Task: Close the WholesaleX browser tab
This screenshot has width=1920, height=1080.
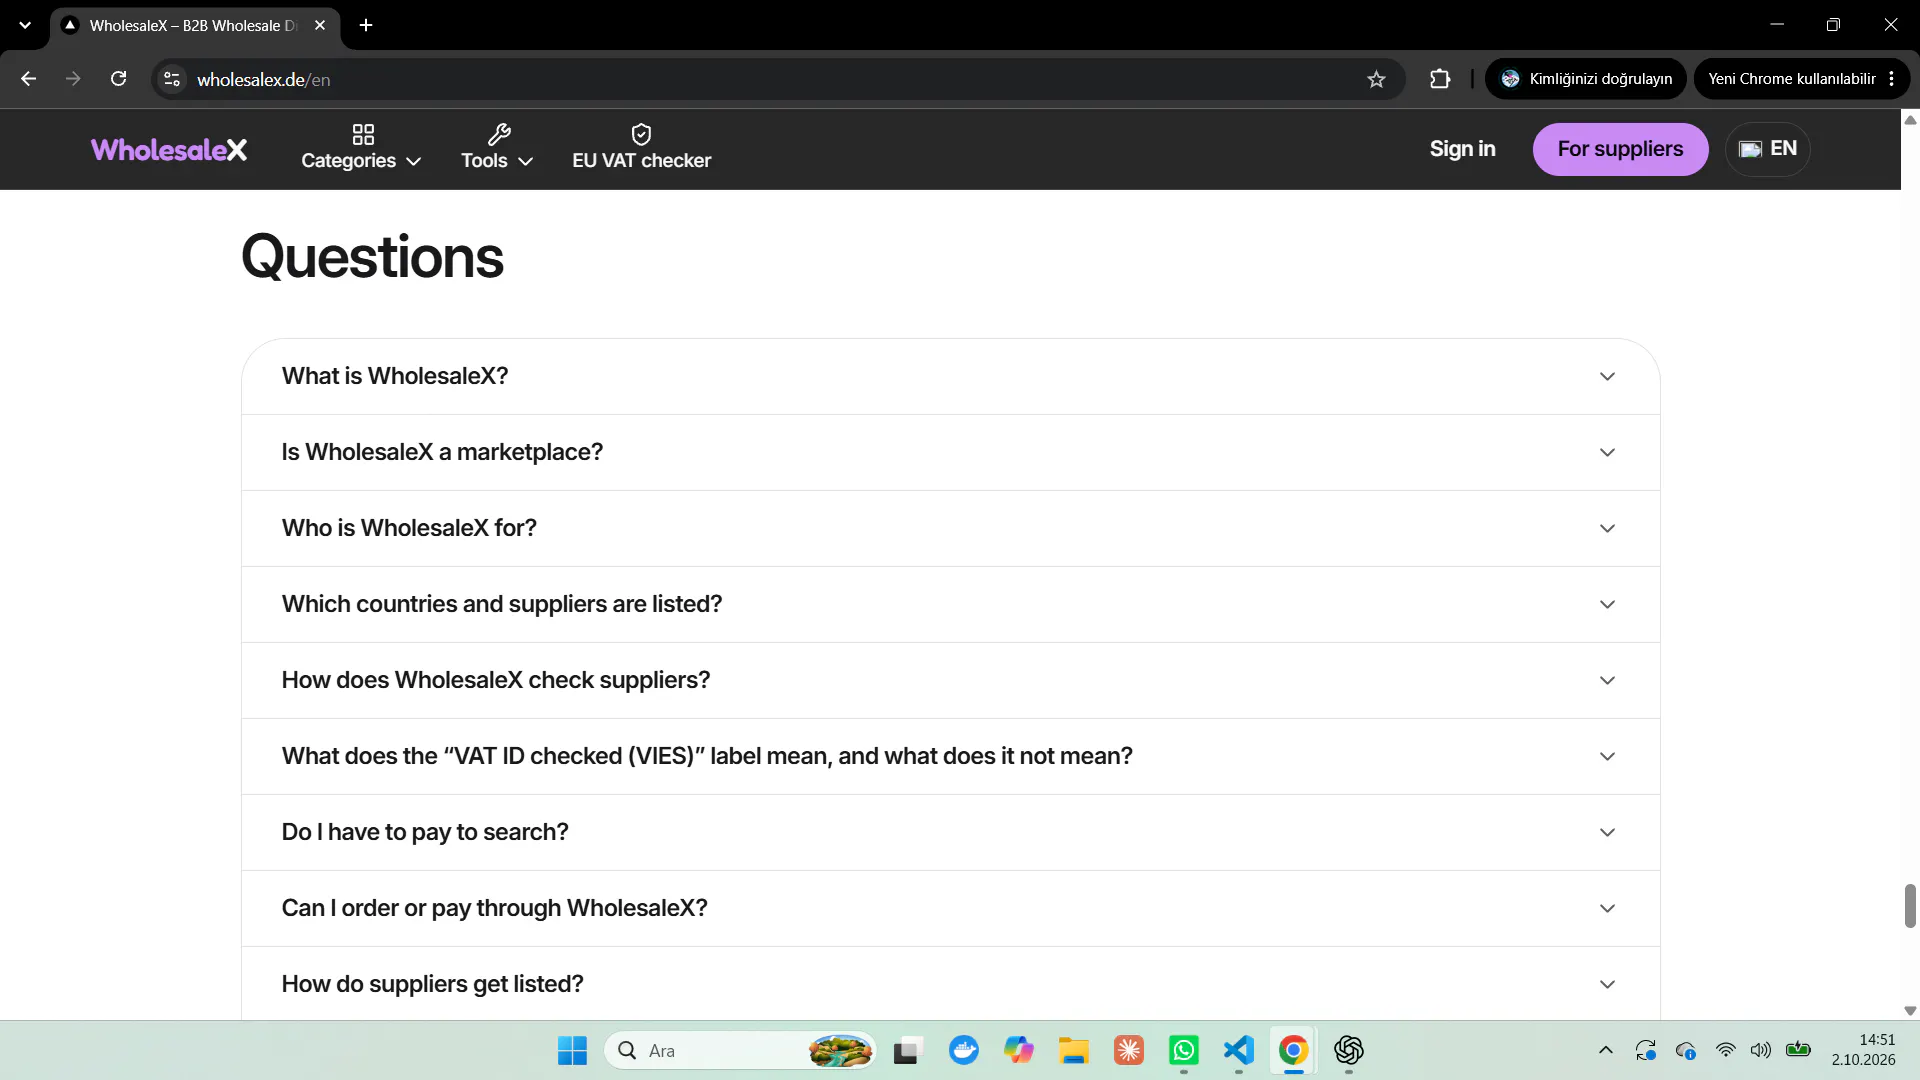Action: coord(320,25)
